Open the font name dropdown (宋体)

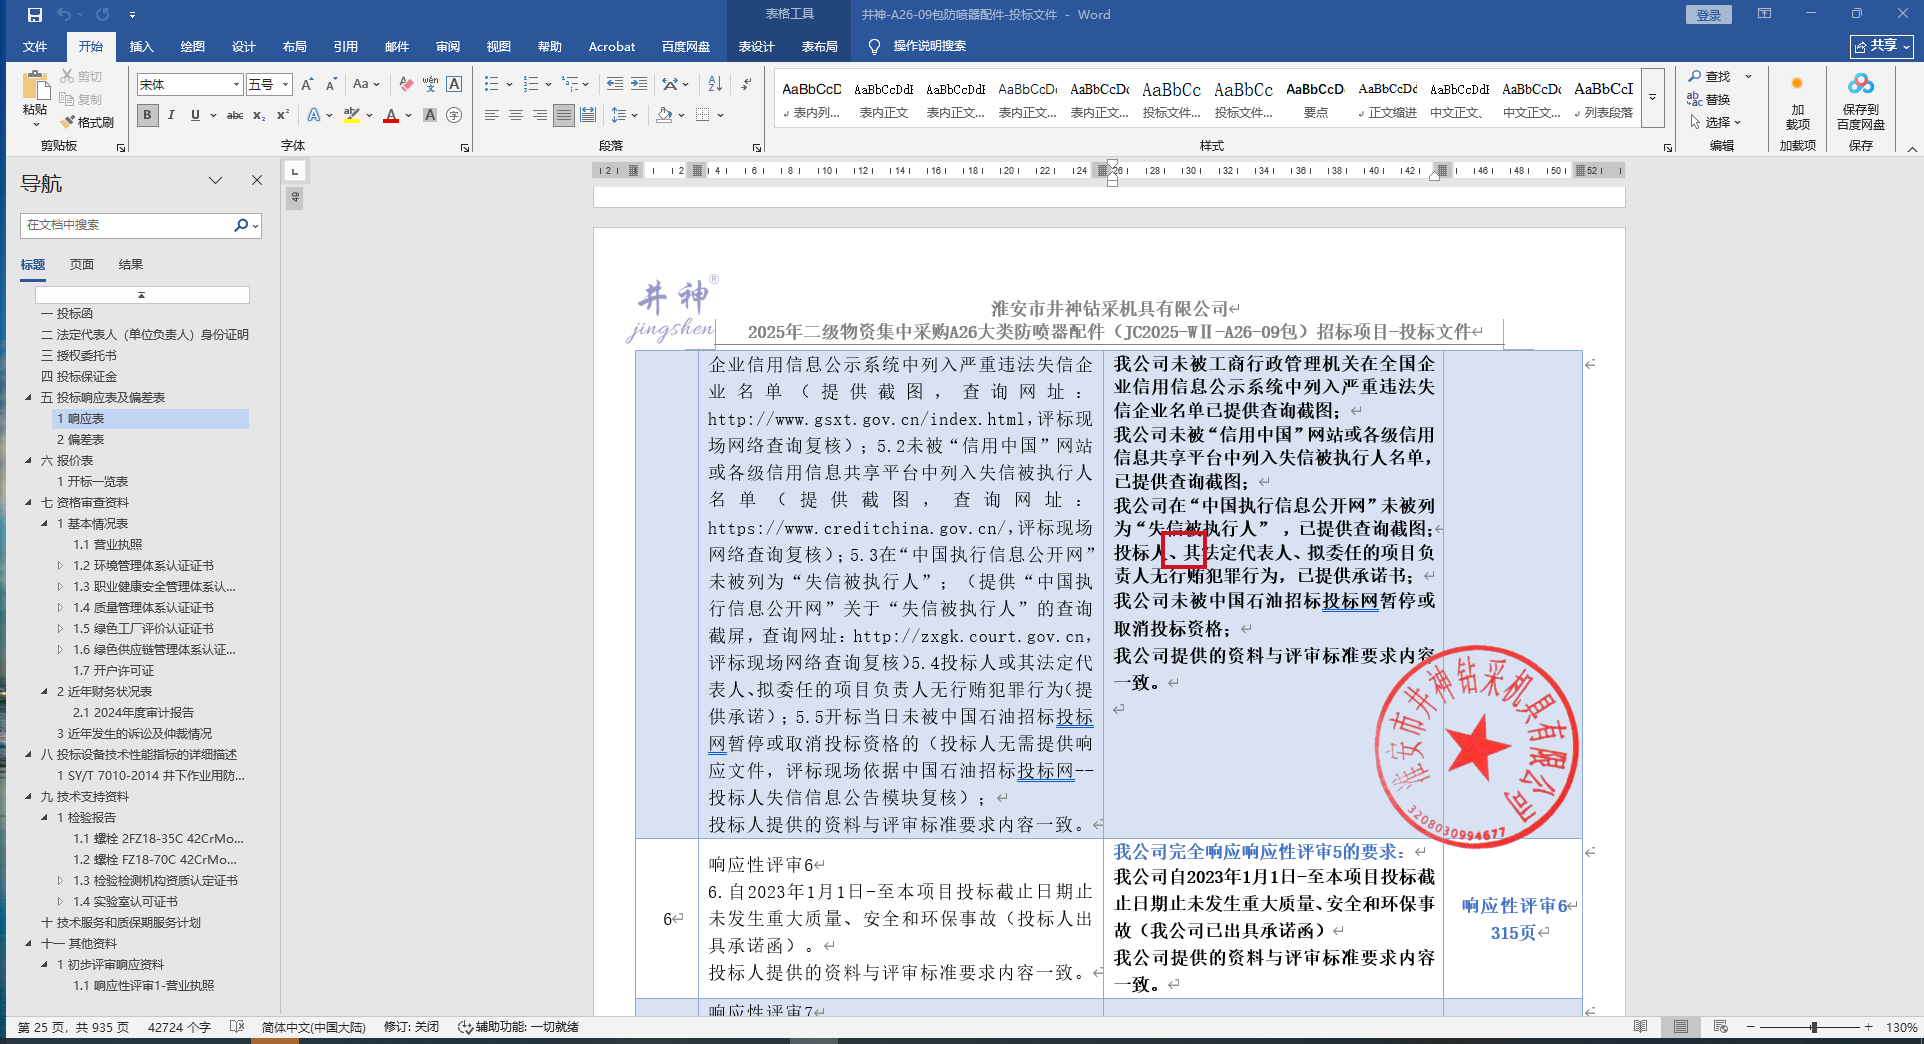236,84
